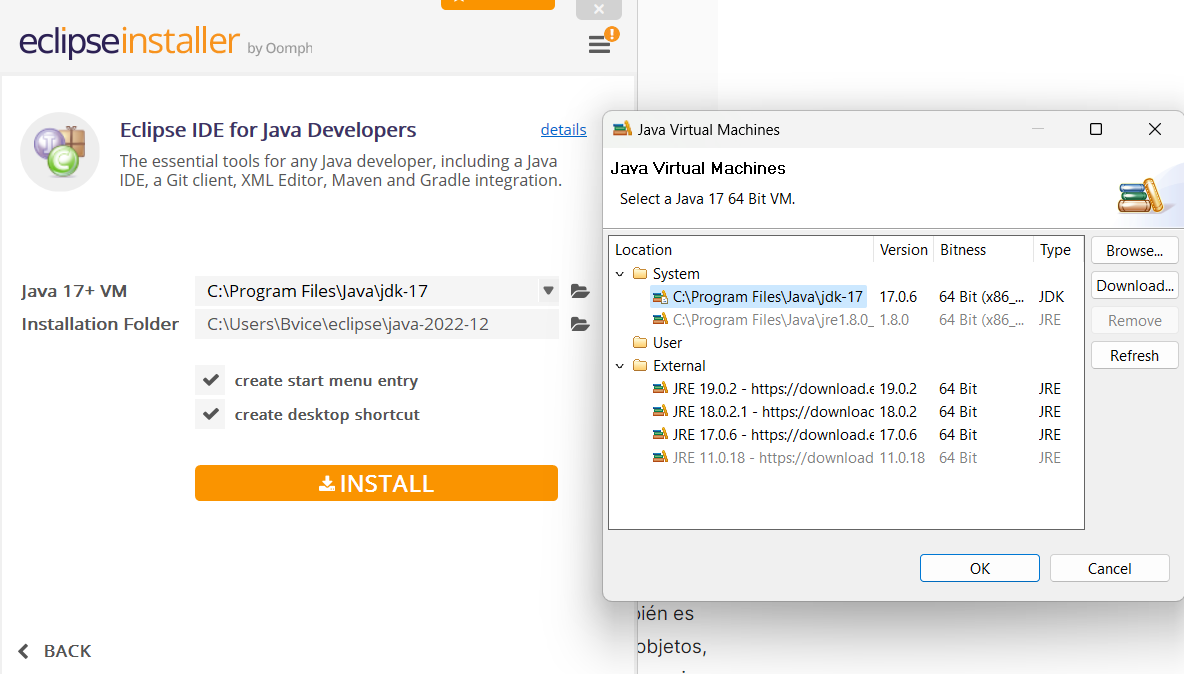Browse for Installation Folder using folder icon
1184x674 pixels.
click(x=580, y=325)
